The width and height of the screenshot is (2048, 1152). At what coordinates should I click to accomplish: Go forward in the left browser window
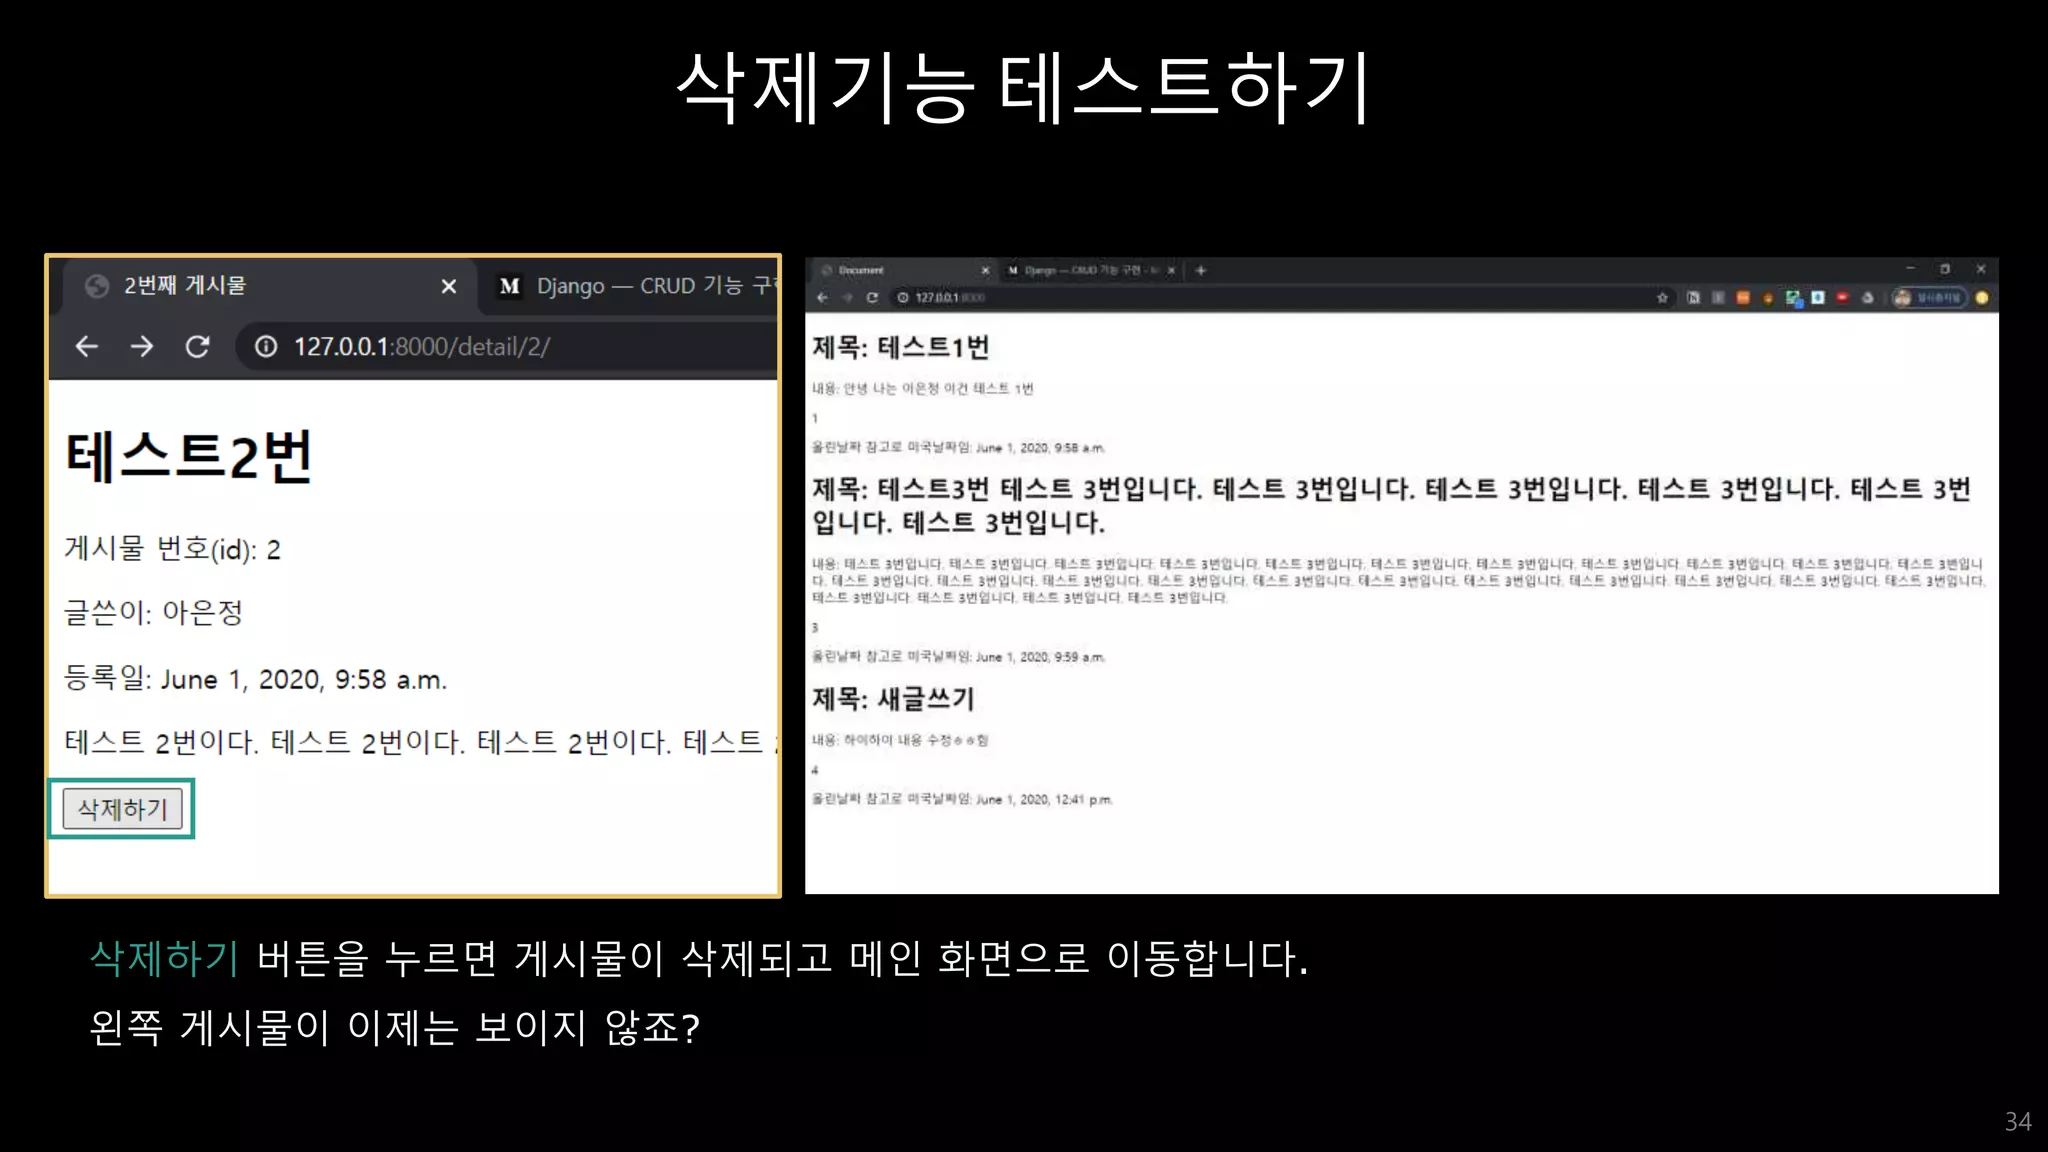click(142, 346)
